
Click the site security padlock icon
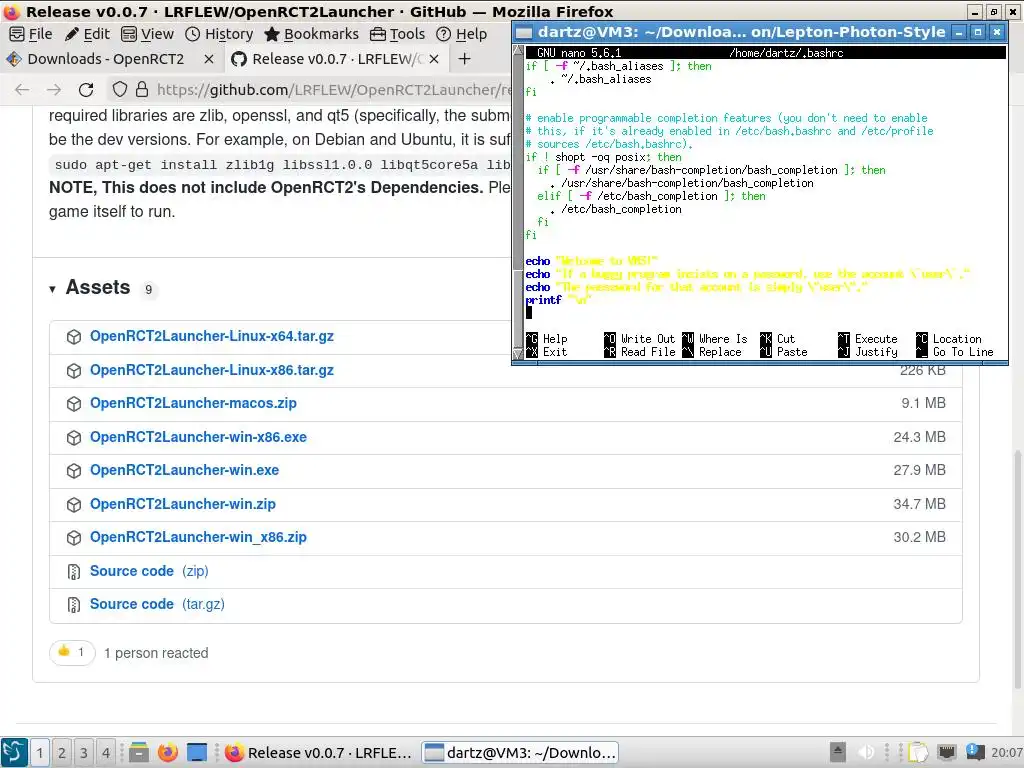[x=142, y=89]
